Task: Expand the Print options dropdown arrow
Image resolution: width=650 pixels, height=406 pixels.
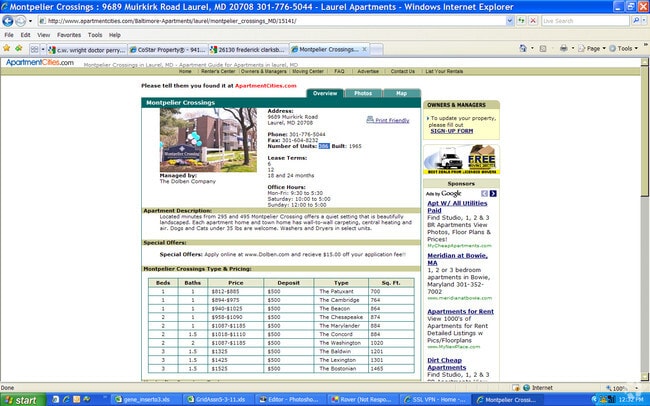Action: [x=572, y=49]
